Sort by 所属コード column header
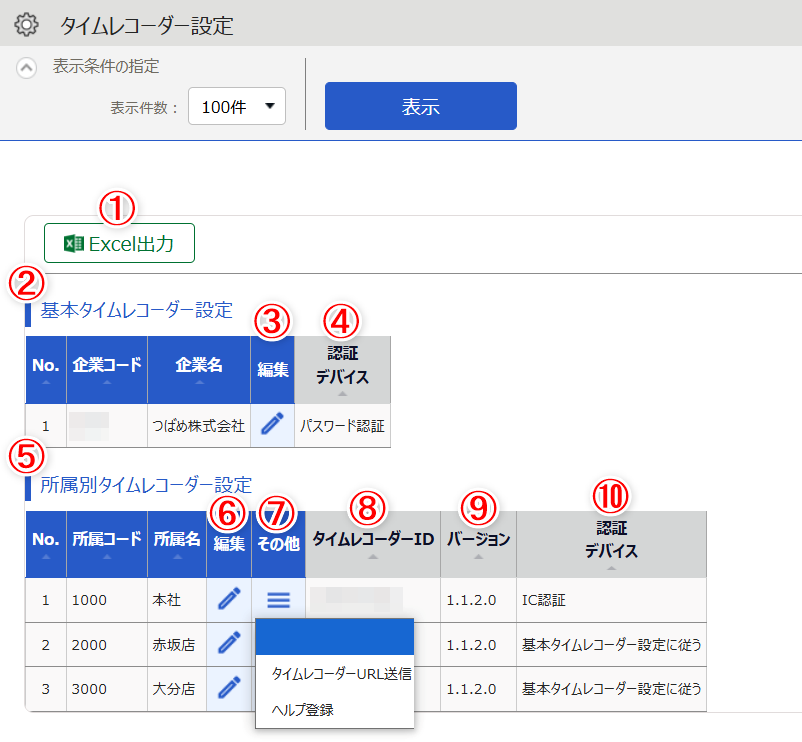Image resolution: width=802 pixels, height=742 pixels. tap(106, 544)
